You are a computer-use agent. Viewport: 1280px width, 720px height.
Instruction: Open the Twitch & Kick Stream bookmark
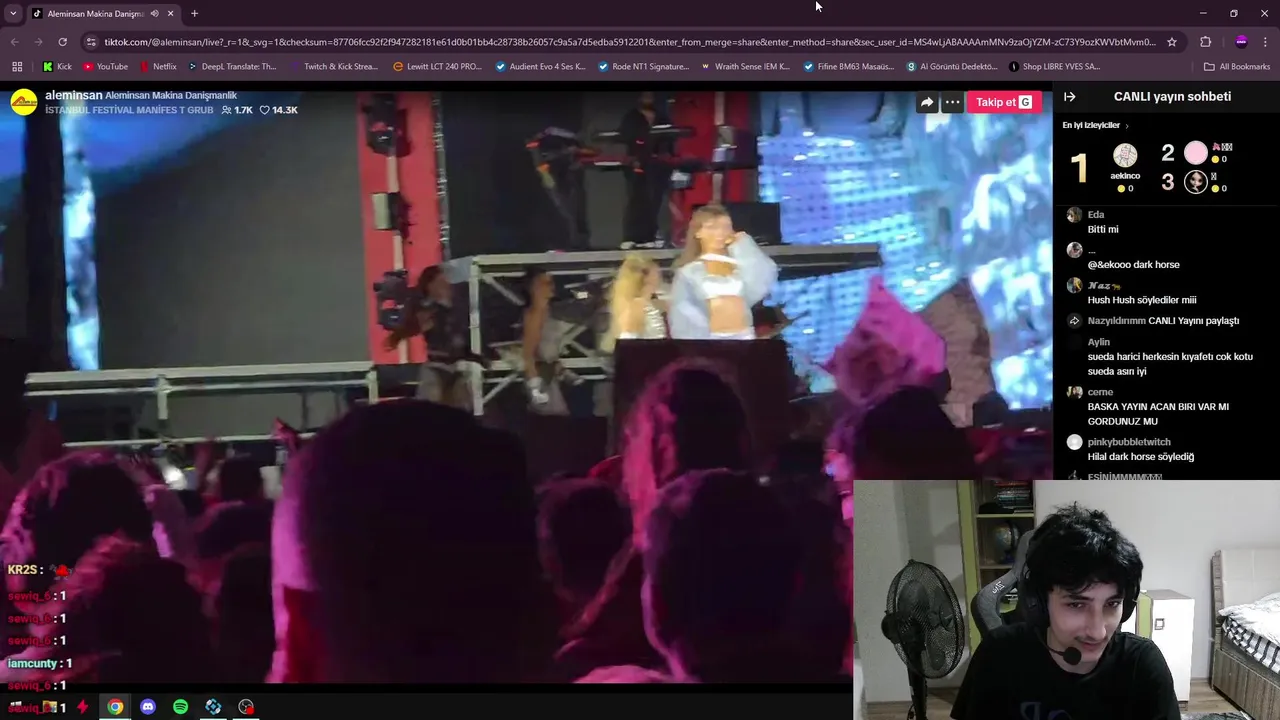pyautogui.click(x=334, y=67)
